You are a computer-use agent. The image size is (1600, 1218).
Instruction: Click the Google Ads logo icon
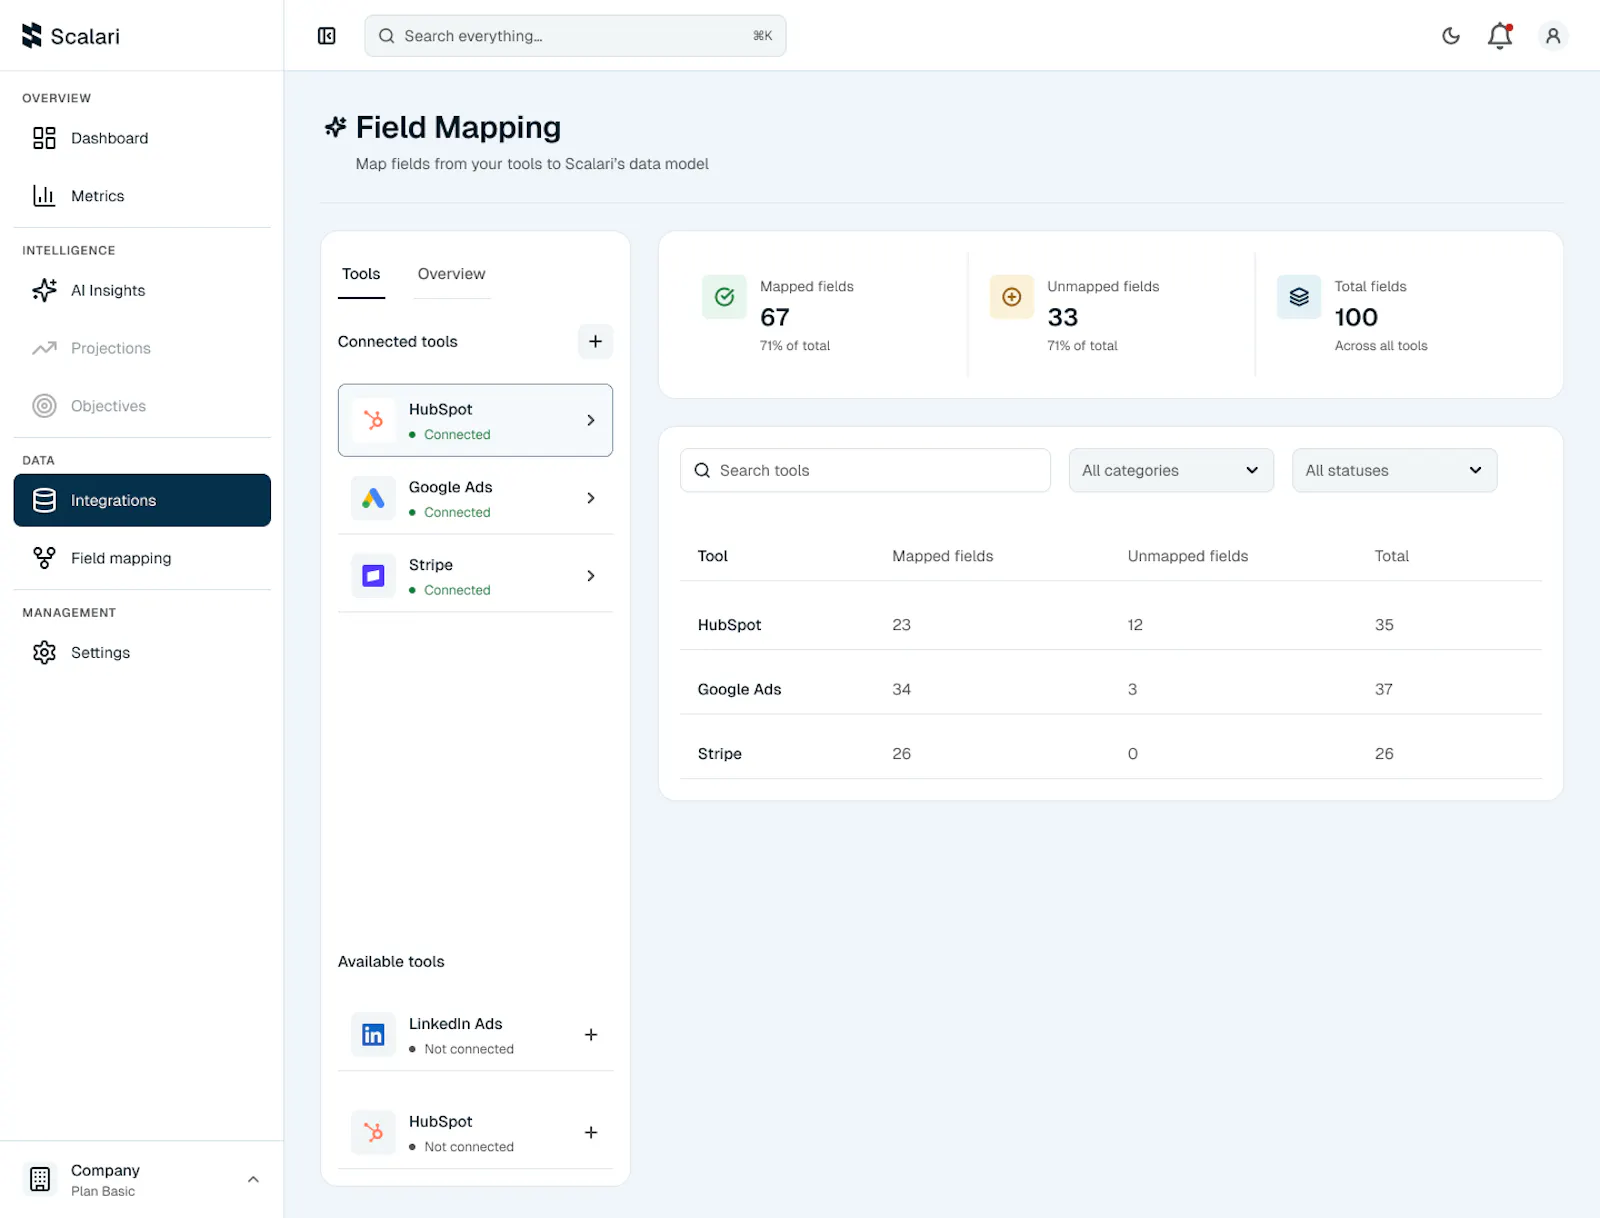tap(373, 498)
